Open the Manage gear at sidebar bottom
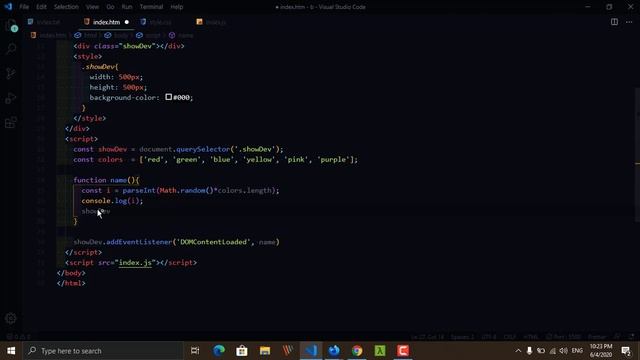640x360 pixels. click(x=11, y=318)
